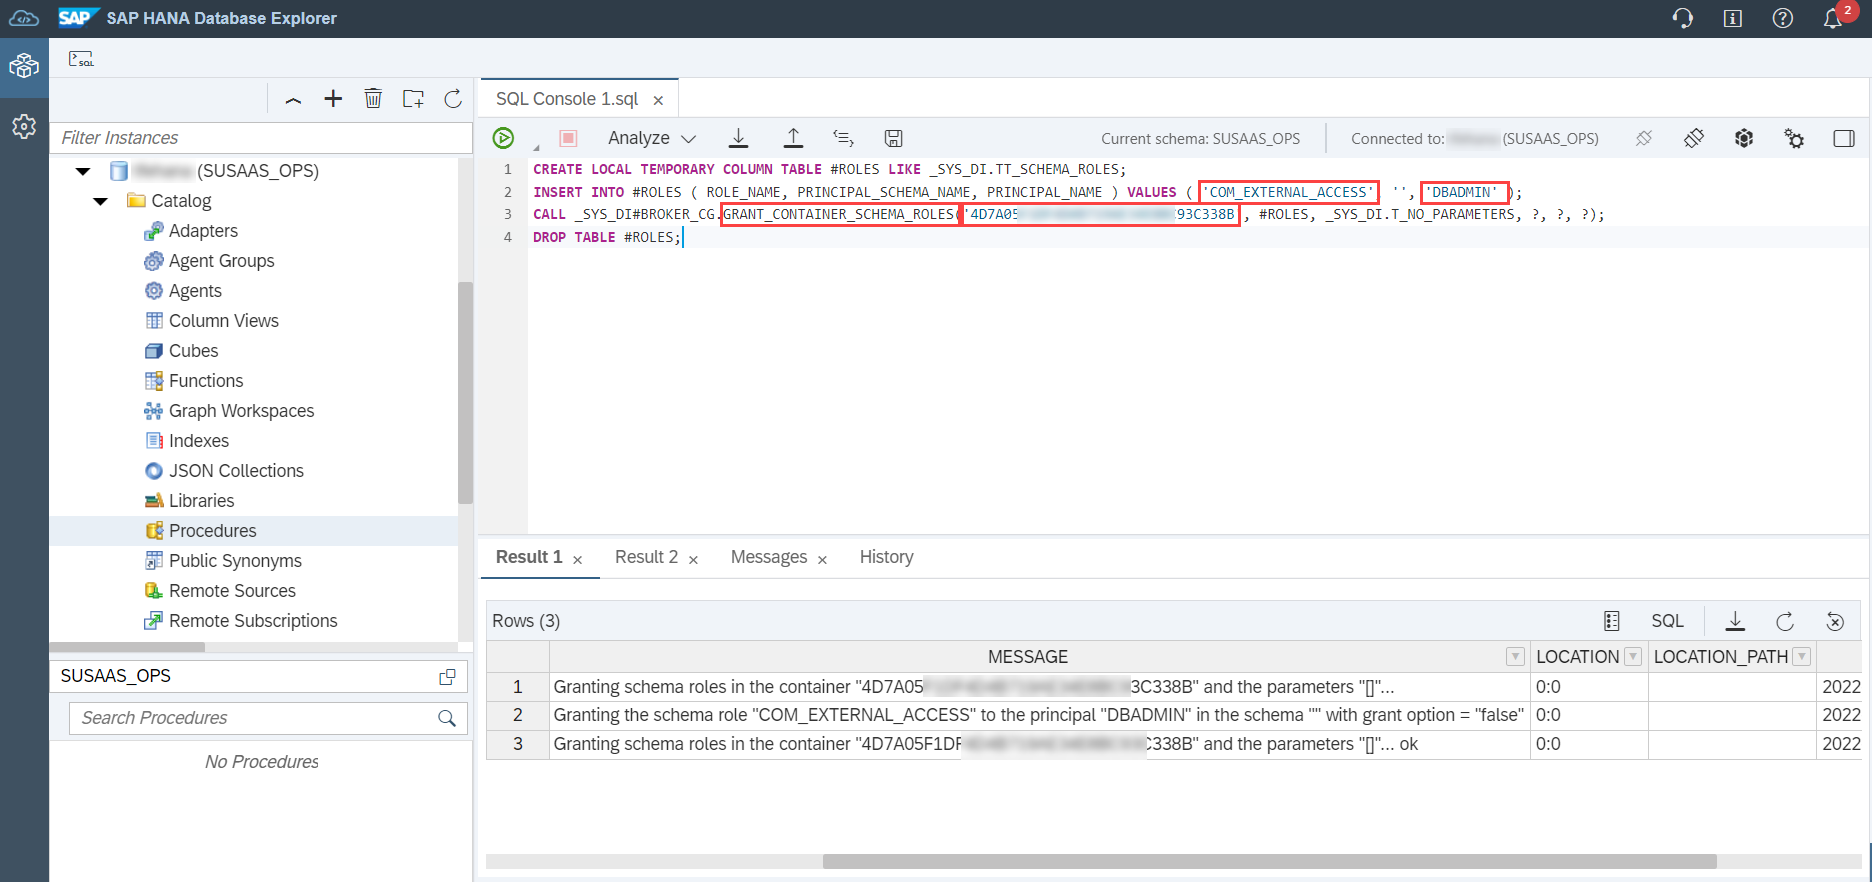Collapse all instances in the tree
This screenshot has height=882, width=1872.
pyautogui.click(x=293, y=99)
